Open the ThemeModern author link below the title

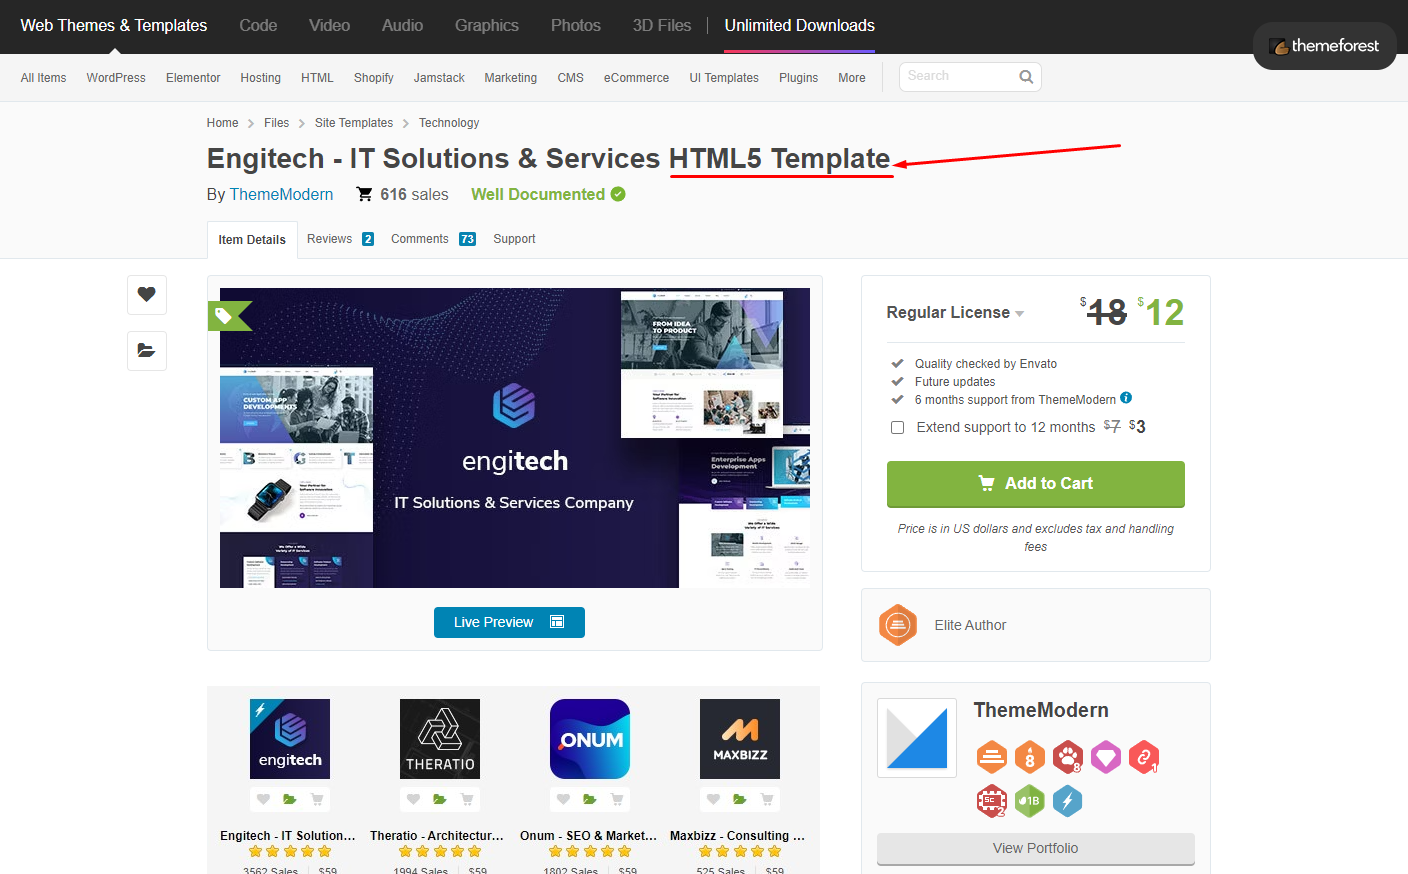(281, 194)
